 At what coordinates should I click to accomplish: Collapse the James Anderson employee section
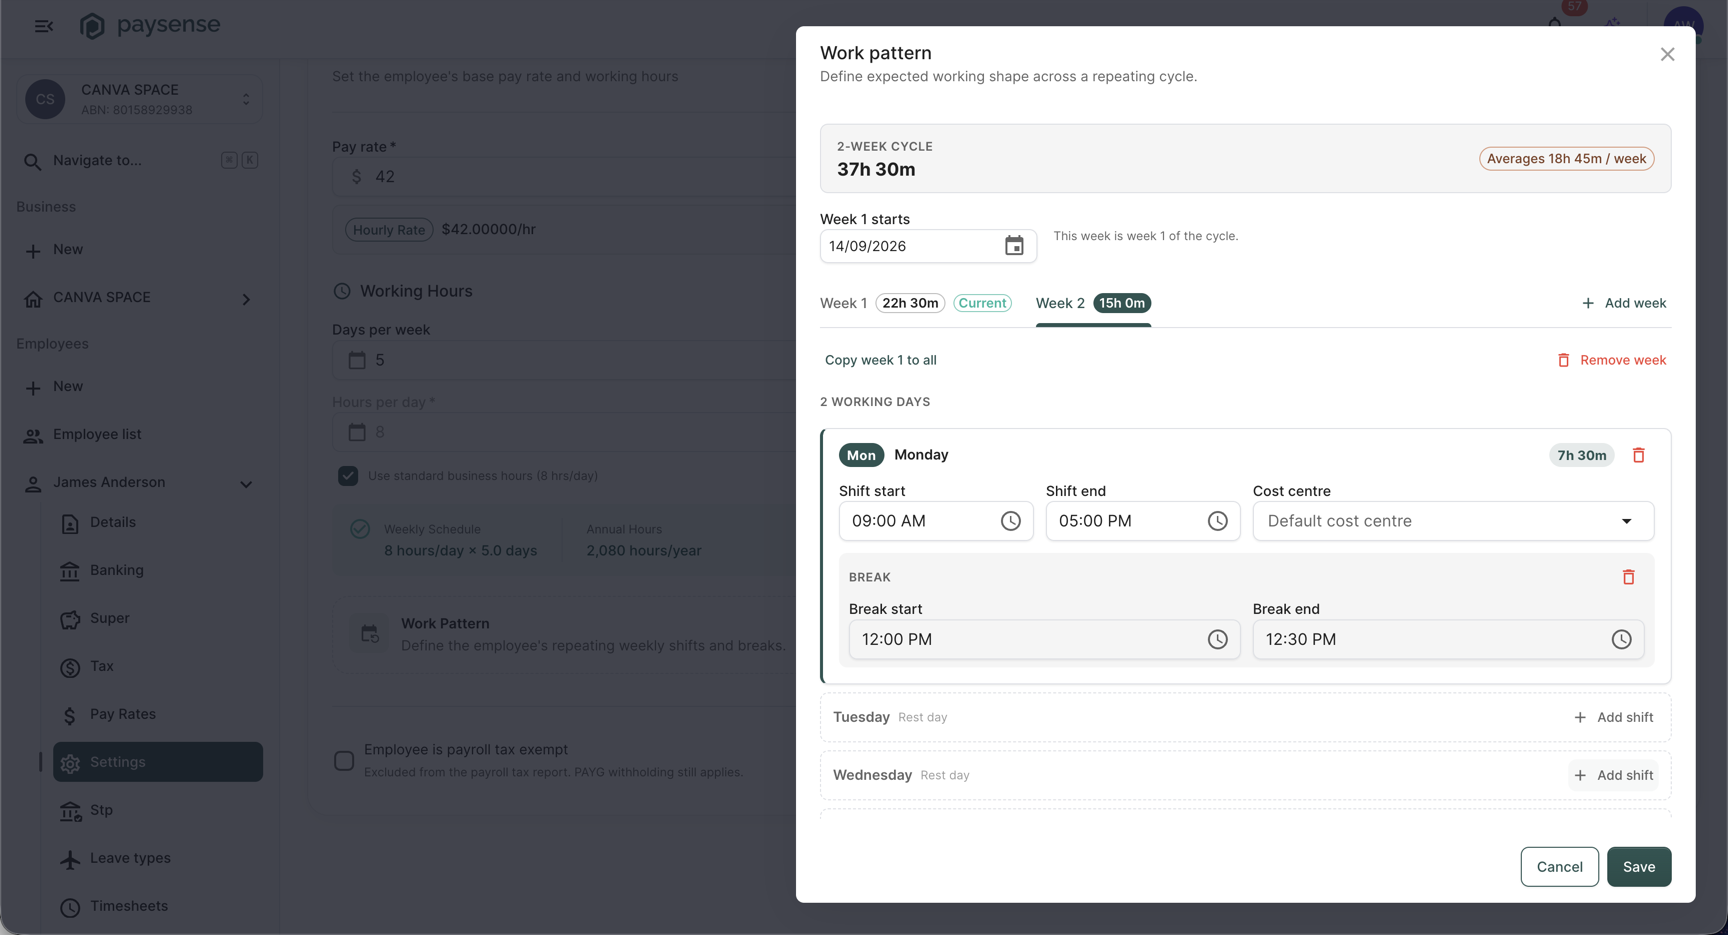coord(246,484)
